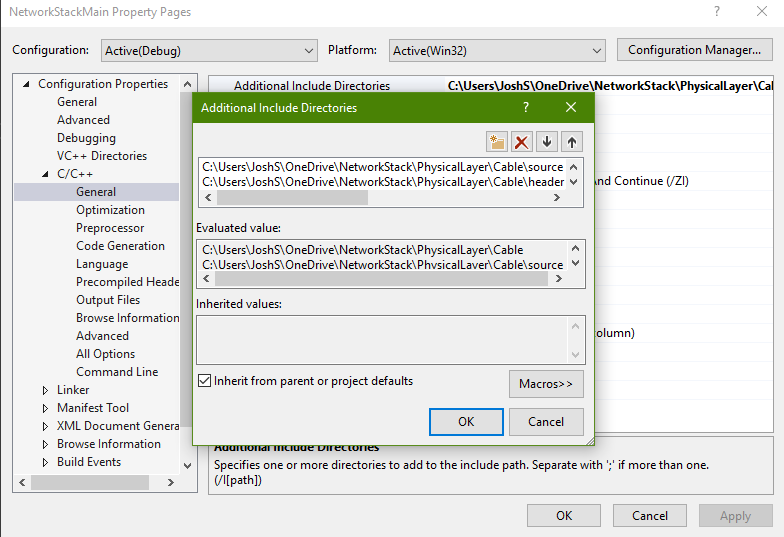This screenshot has height=537, width=784.
Task: Select General under Configuration Properties
Action: 77,102
